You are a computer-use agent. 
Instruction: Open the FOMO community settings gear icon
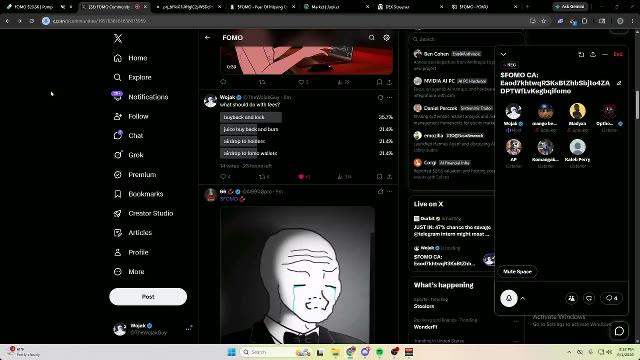(387, 38)
